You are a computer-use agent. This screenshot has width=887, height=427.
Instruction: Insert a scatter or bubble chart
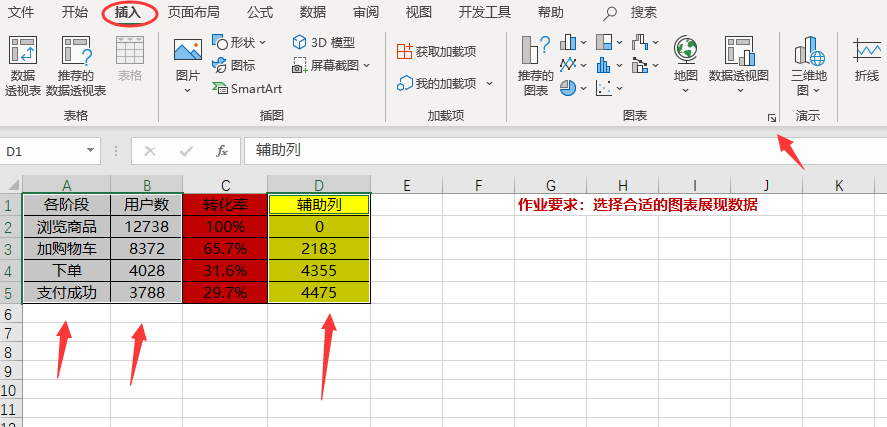604,88
